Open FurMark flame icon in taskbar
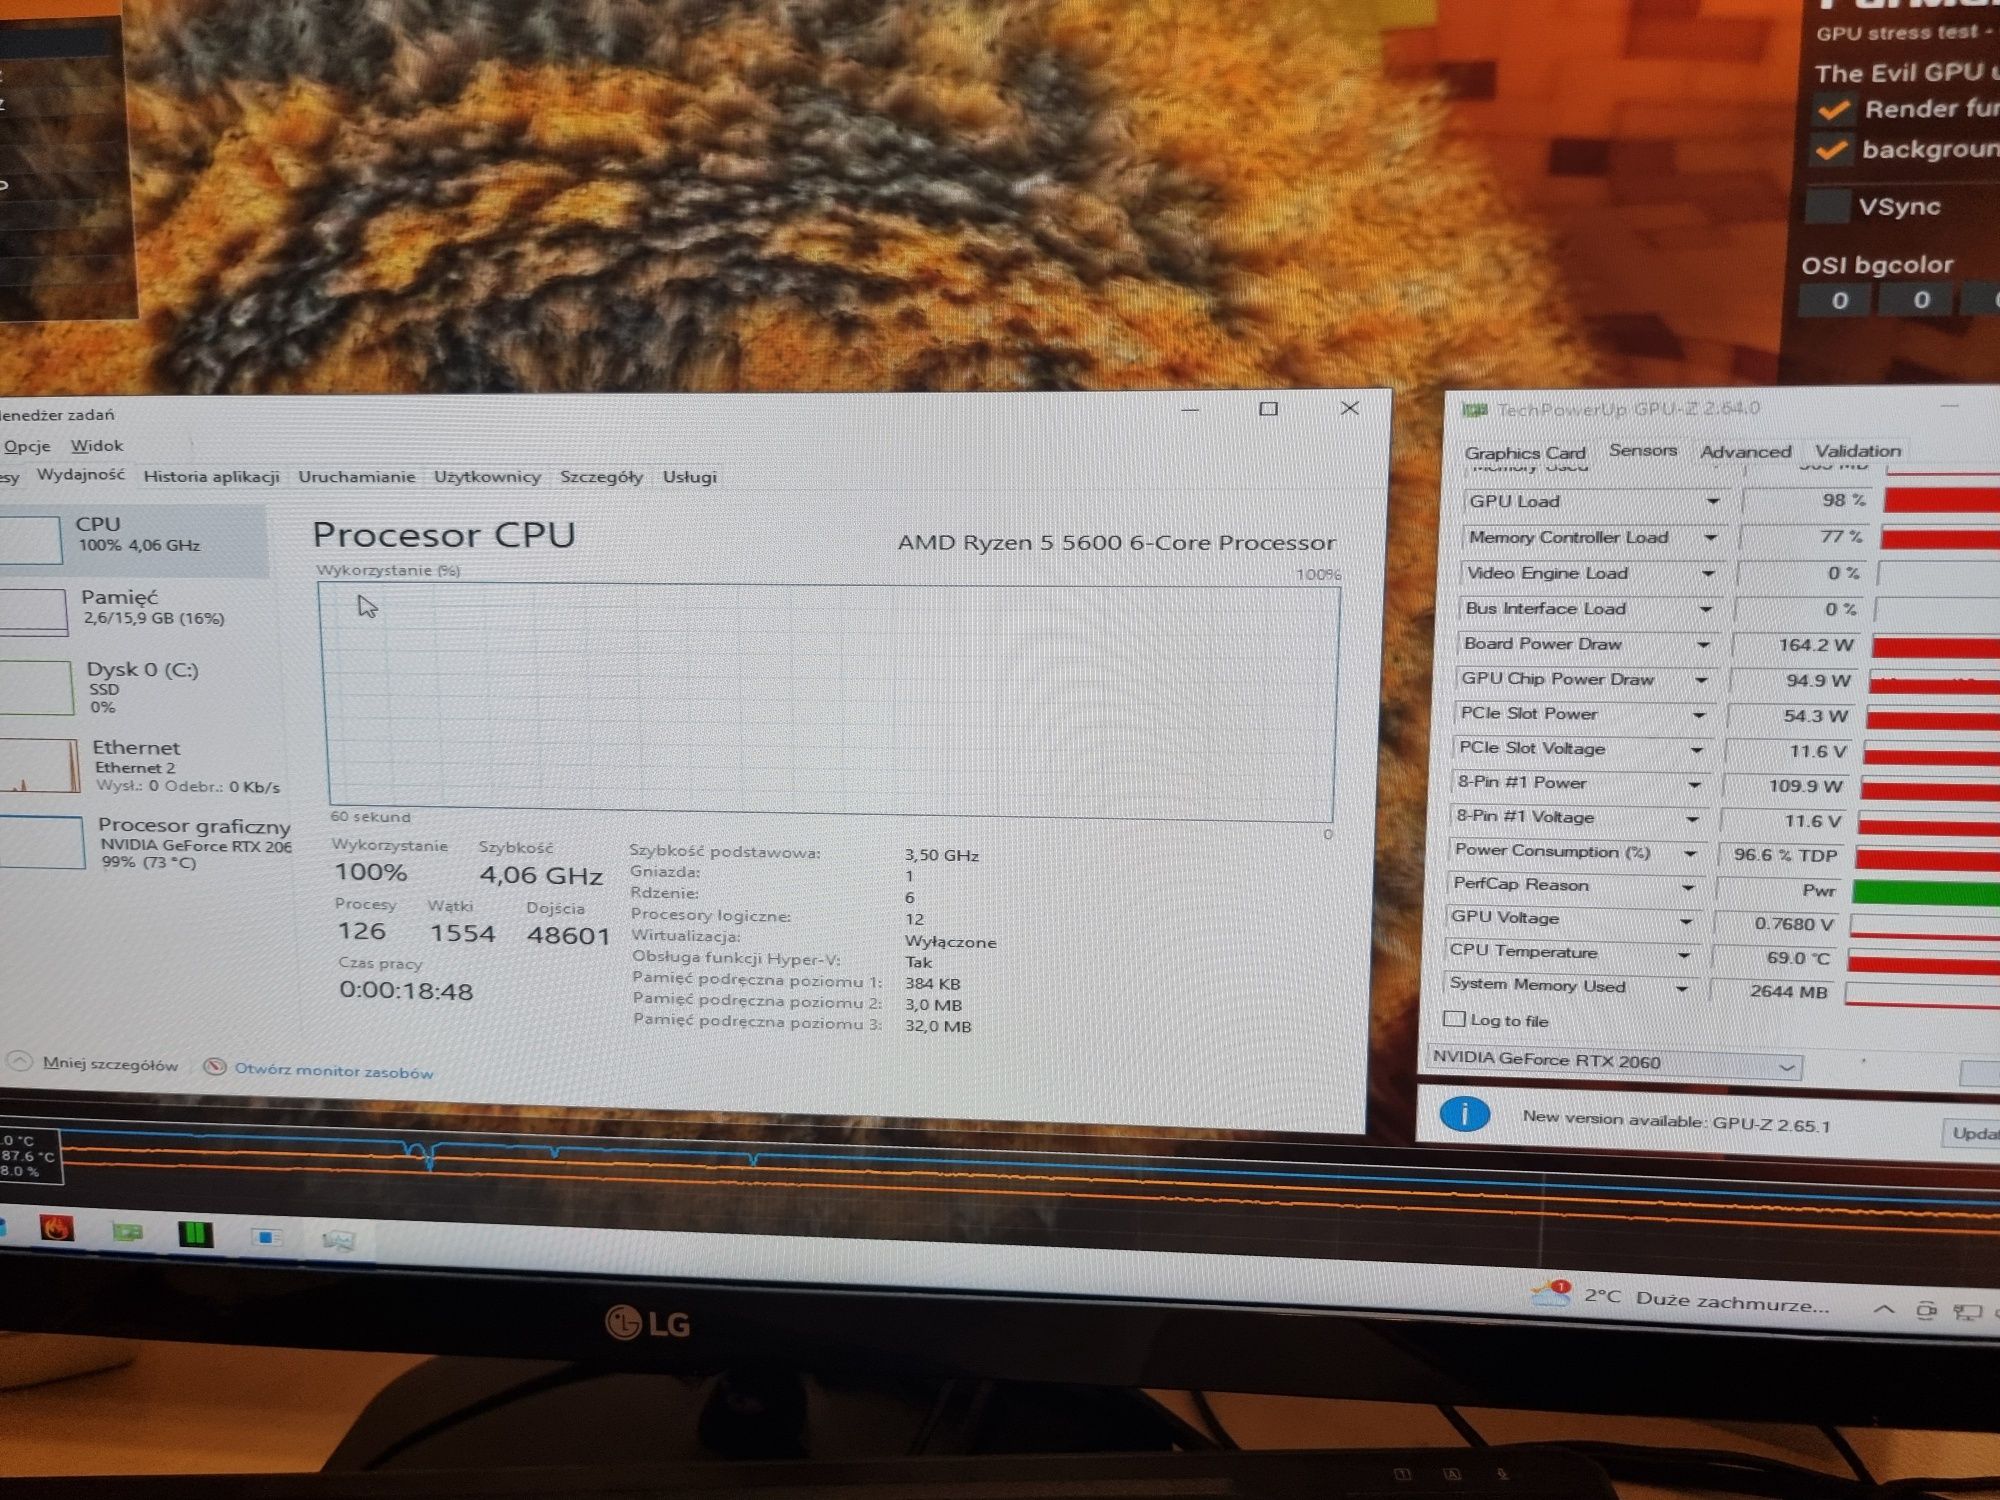Screen dimensions: 2000x1500 click(56, 1228)
